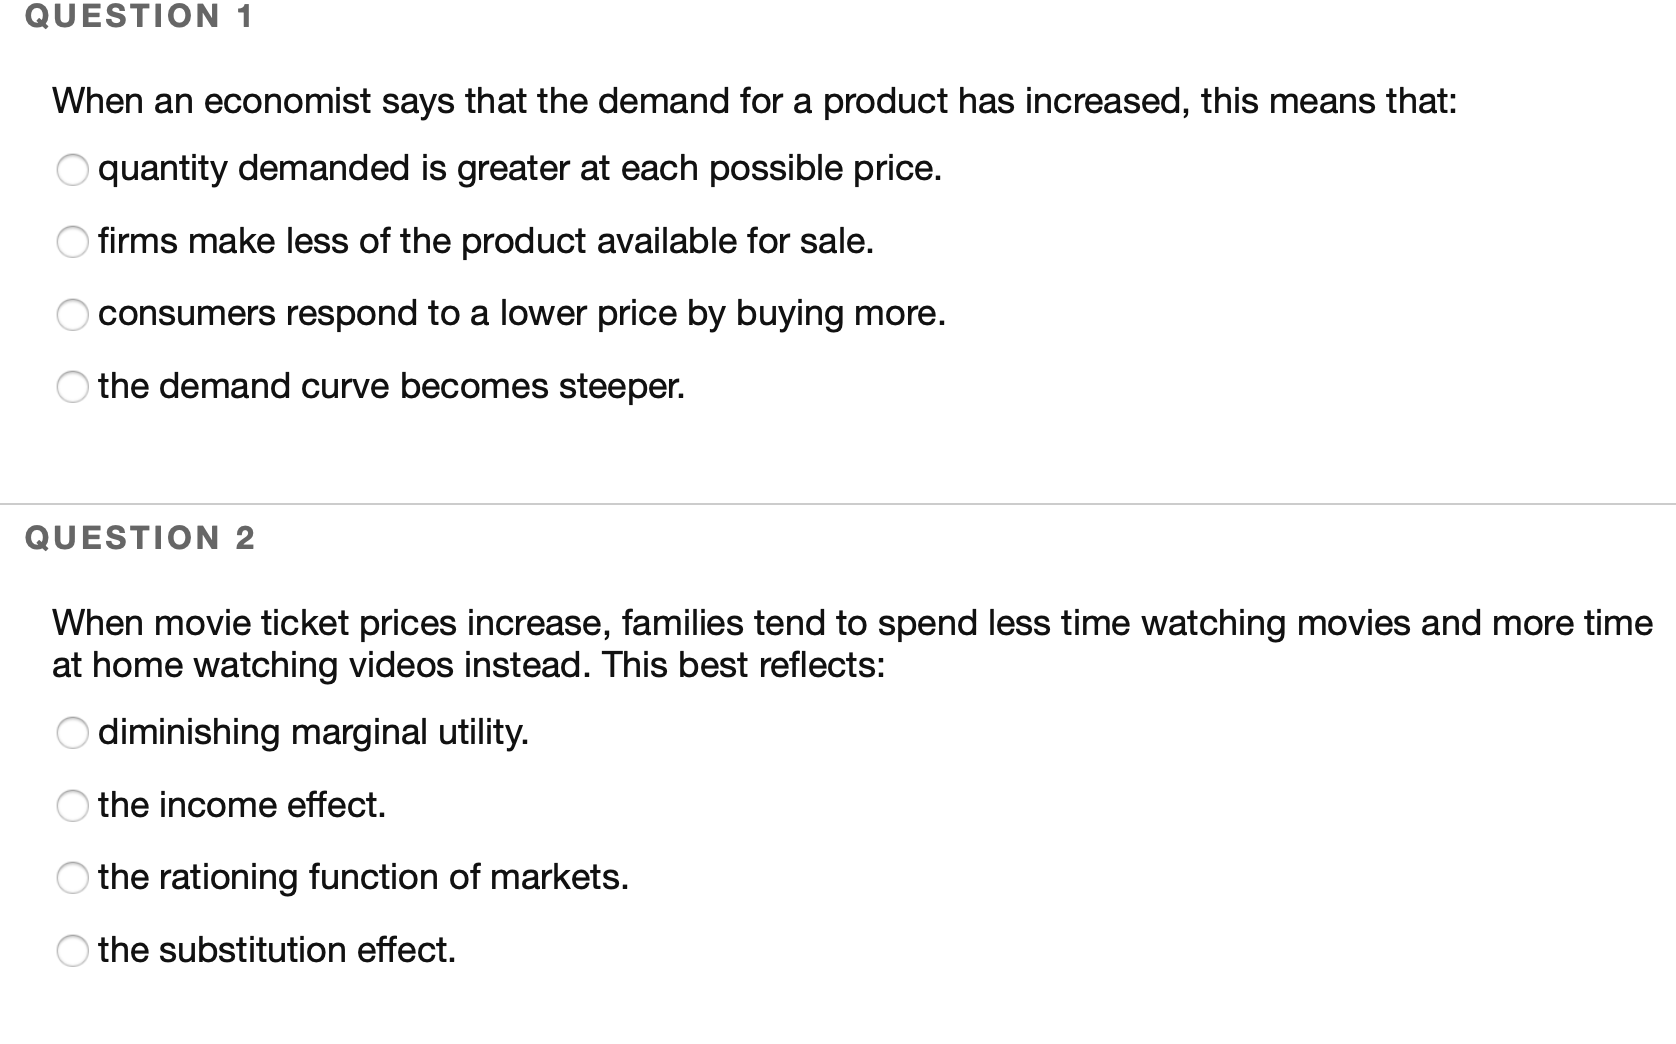Viewport: 1676px width, 1044px height.
Task: Click the 'substitution effect' option label
Action: 276,950
